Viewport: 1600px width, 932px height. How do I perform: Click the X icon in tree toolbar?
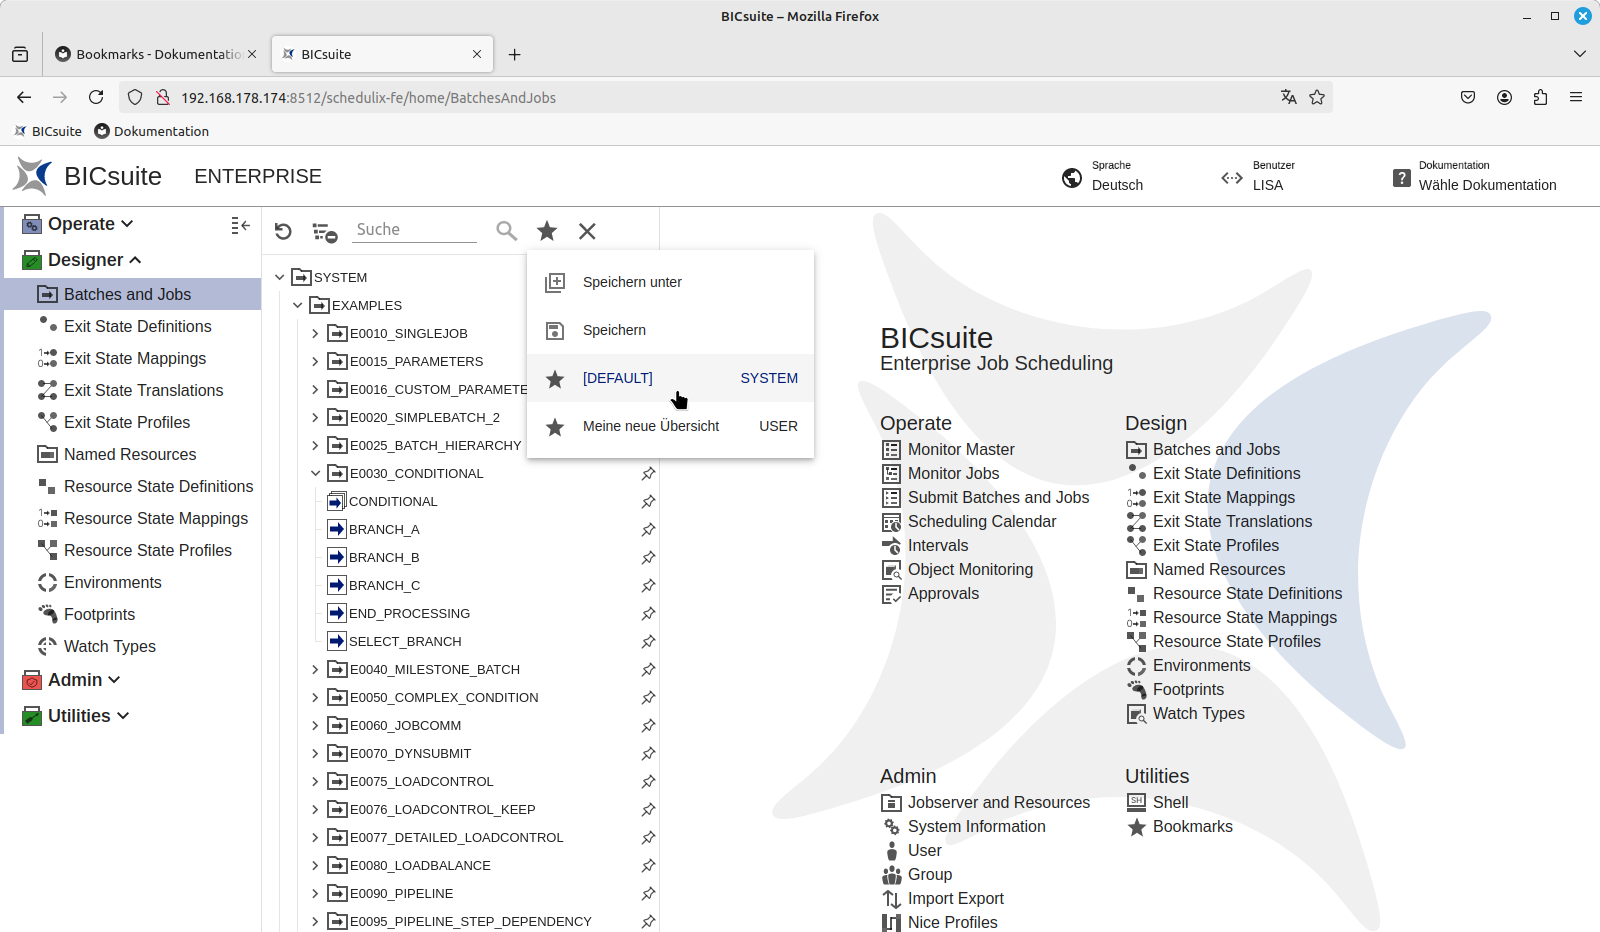pos(587,231)
